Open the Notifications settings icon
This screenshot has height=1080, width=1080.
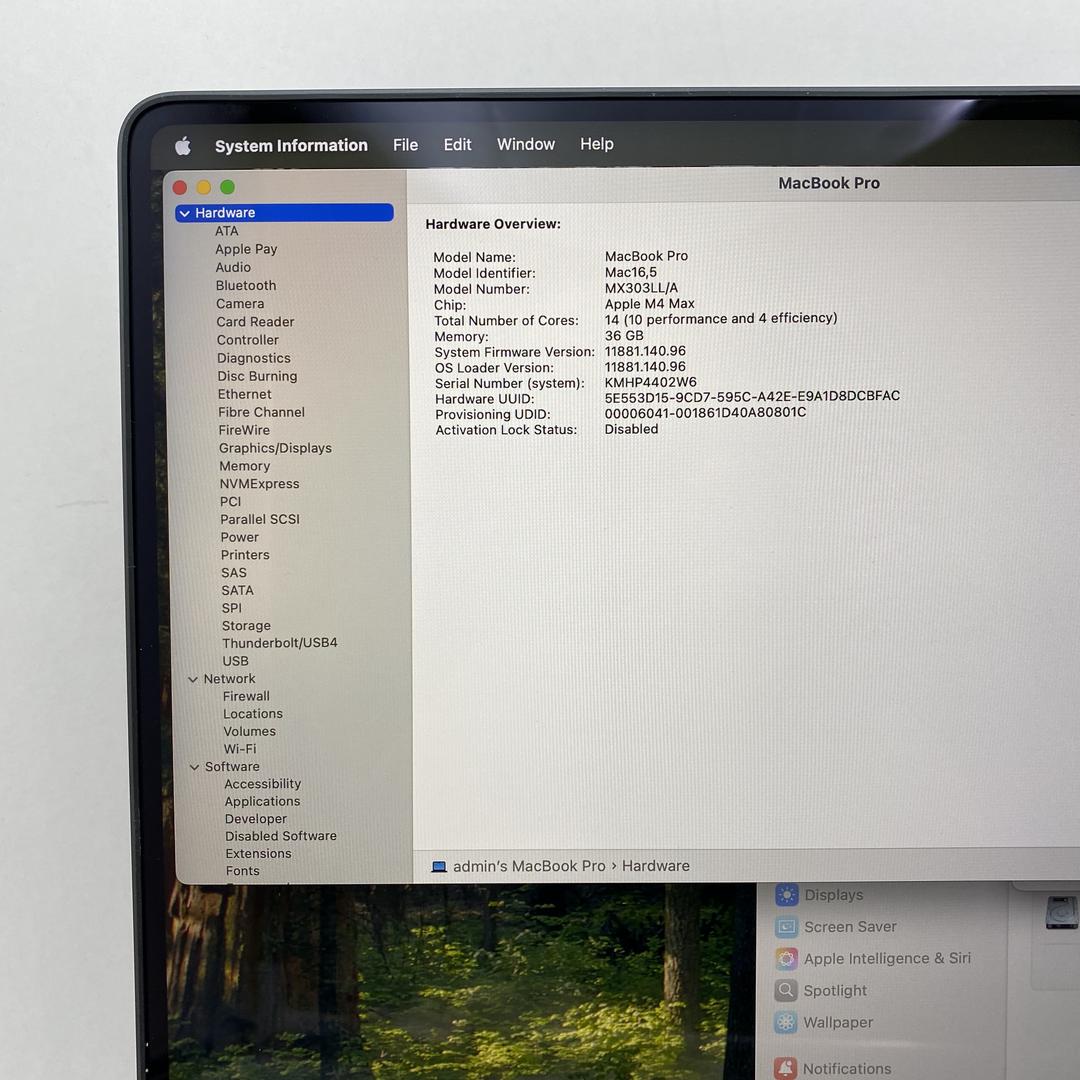(787, 1069)
